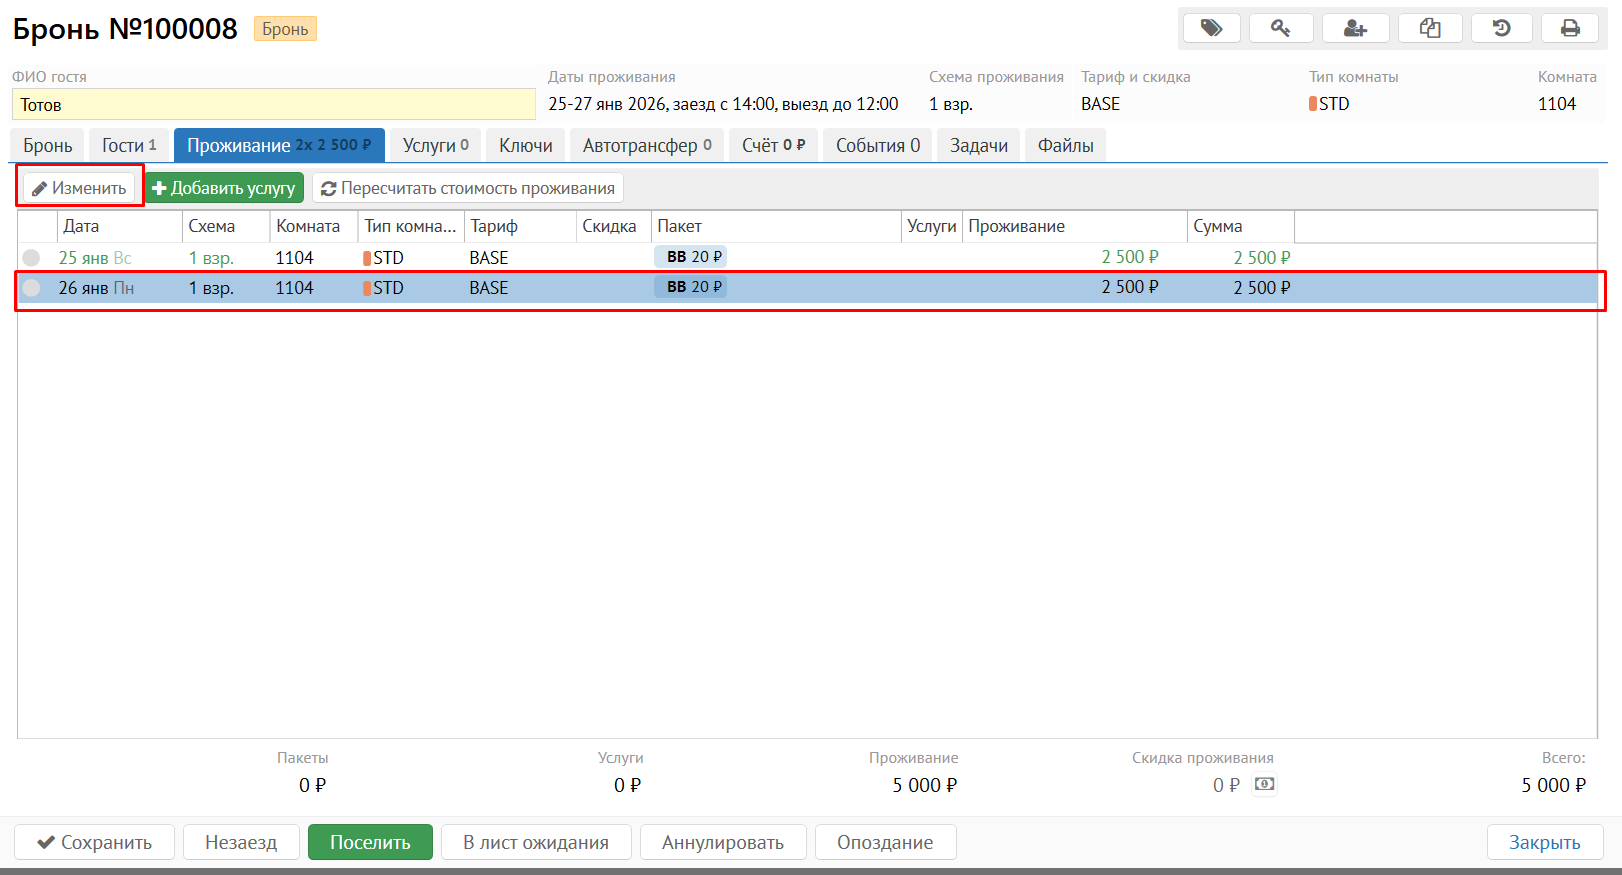Open the События 0 tab
Image resolution: width=1622 pixels, height=875 pixels.
878,145
